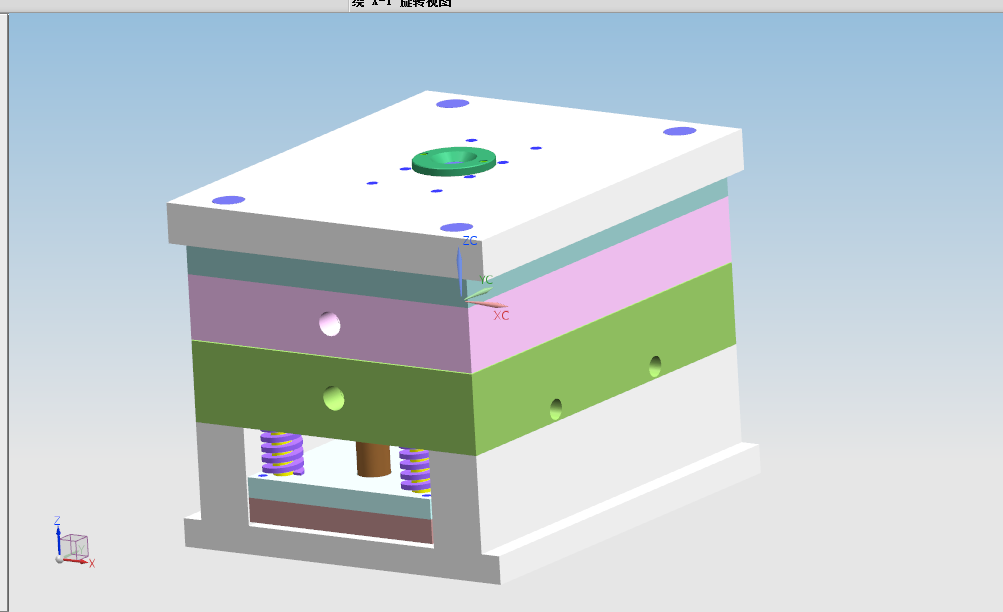Select the XC axis label of WCS

[x=501, y=315]
